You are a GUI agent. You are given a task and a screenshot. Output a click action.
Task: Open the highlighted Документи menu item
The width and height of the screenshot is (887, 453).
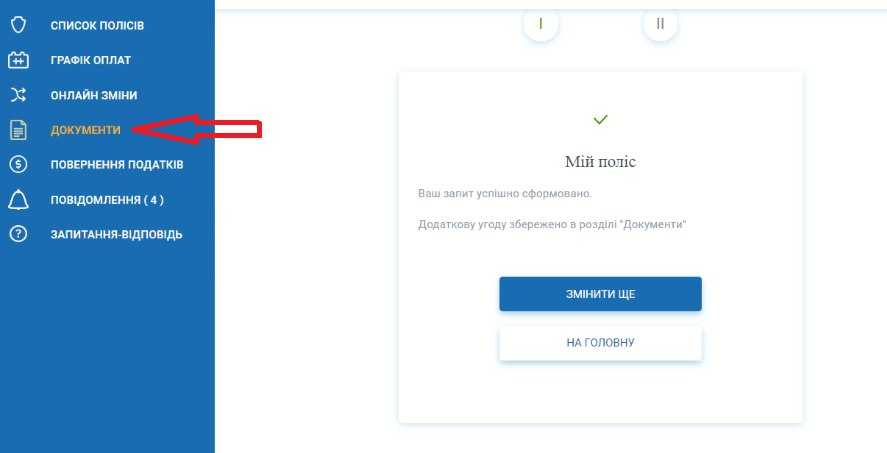tap(85, 130)
